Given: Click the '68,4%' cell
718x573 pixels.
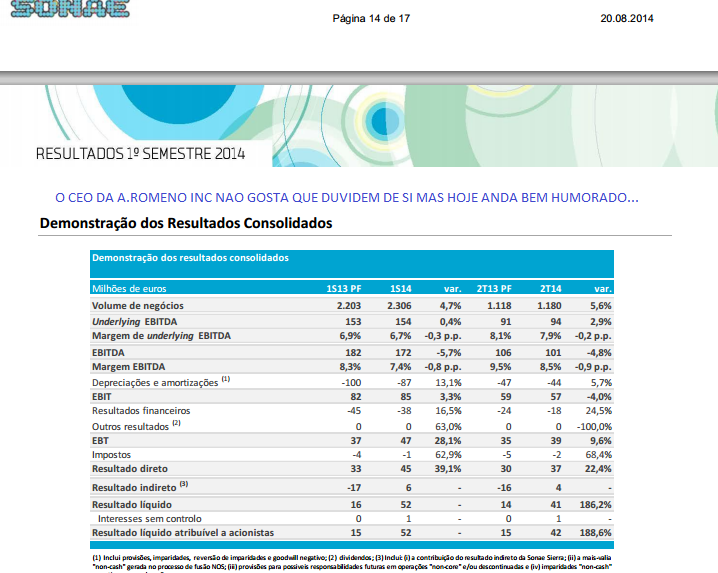Looking at the screenshot, I should coord(598,455).
